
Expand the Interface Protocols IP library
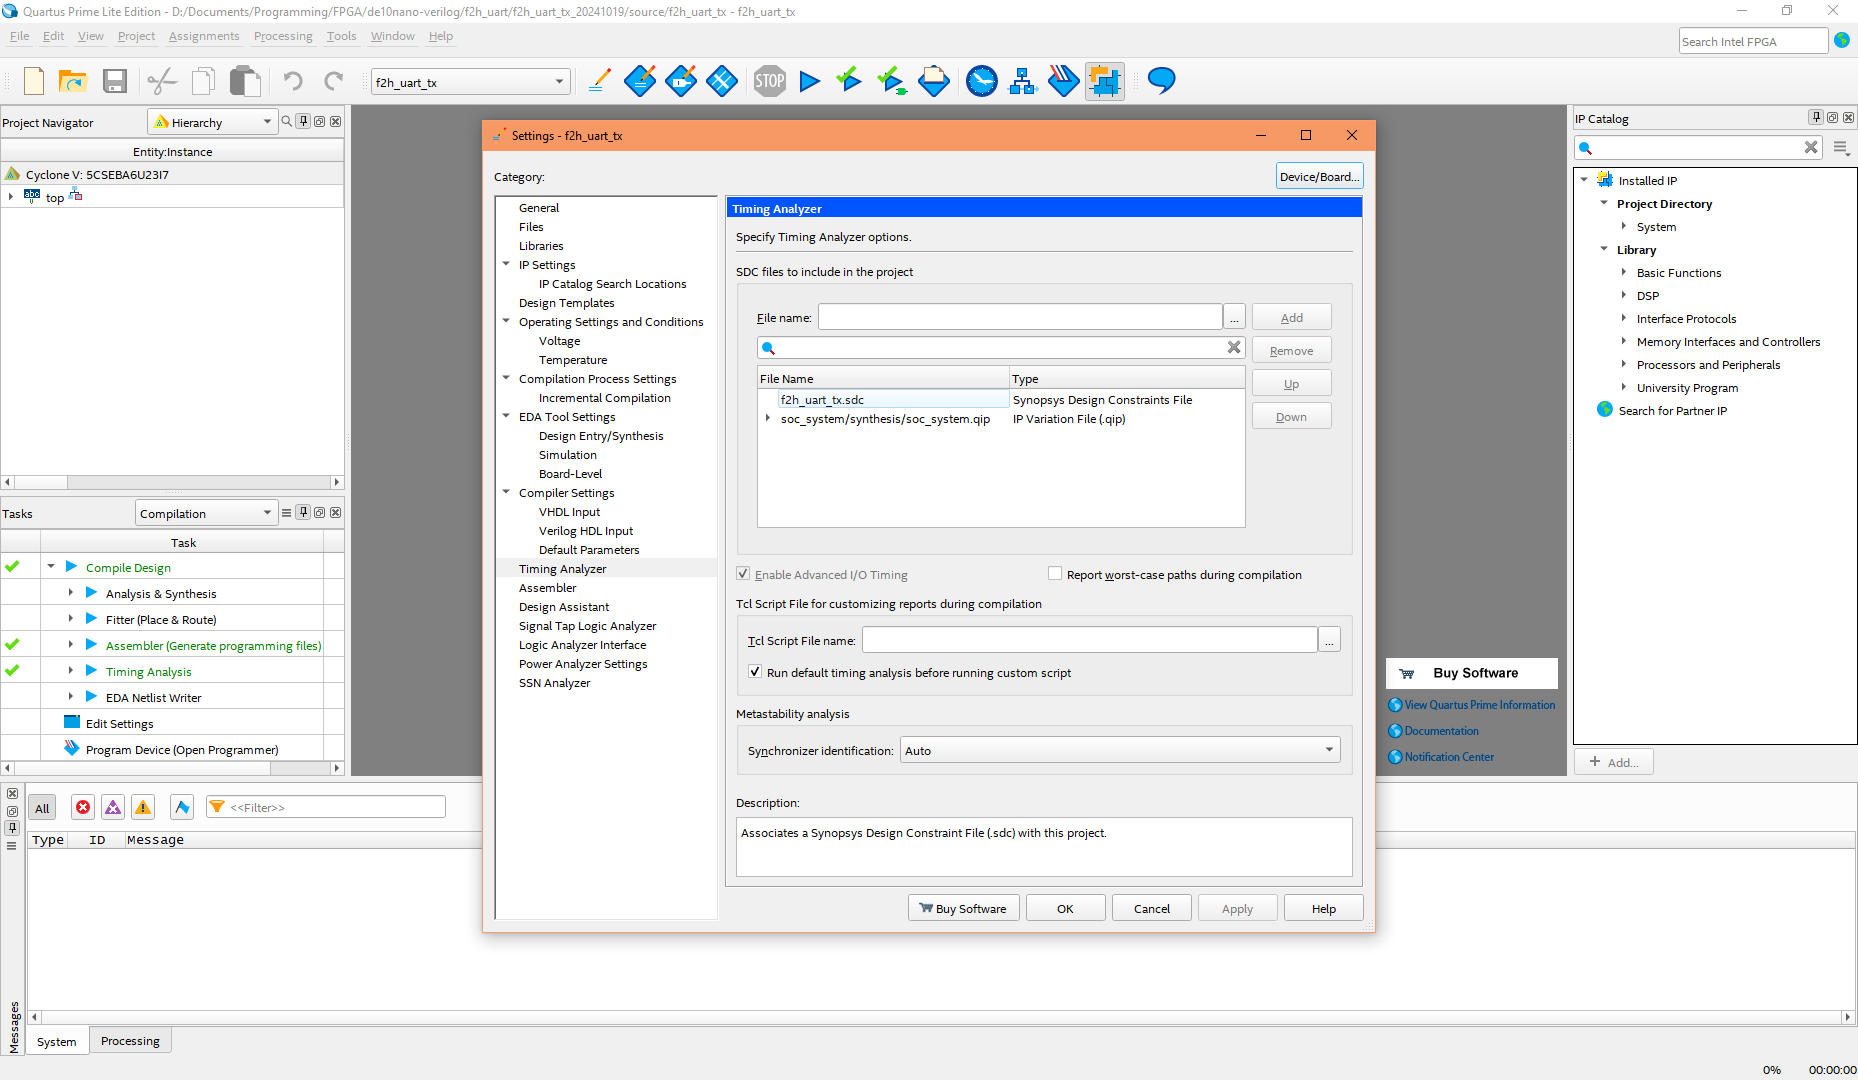(x=1624, y=318)
